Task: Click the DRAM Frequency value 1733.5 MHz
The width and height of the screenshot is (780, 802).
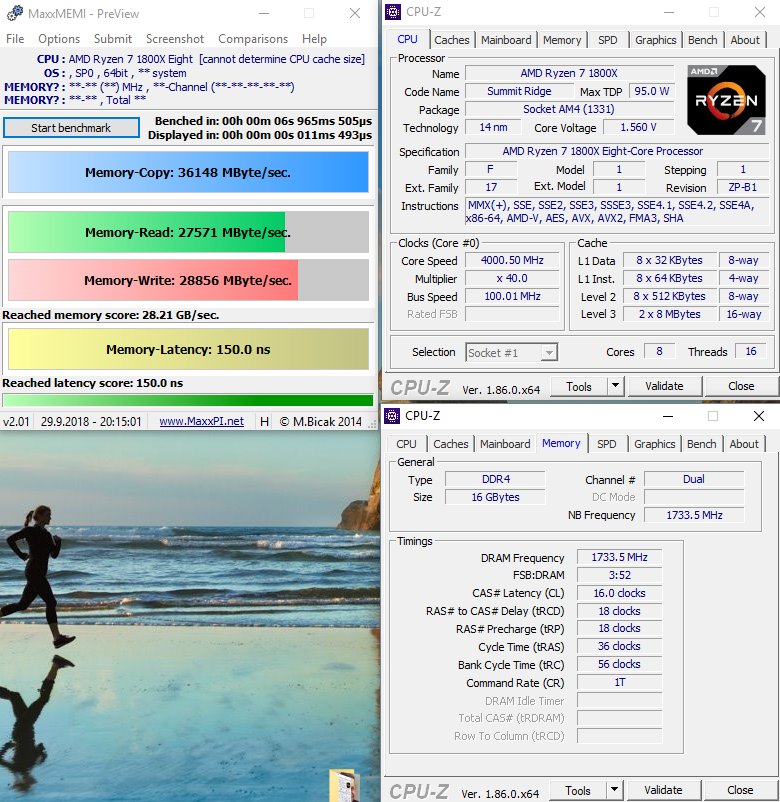Action: coord(619,557)
